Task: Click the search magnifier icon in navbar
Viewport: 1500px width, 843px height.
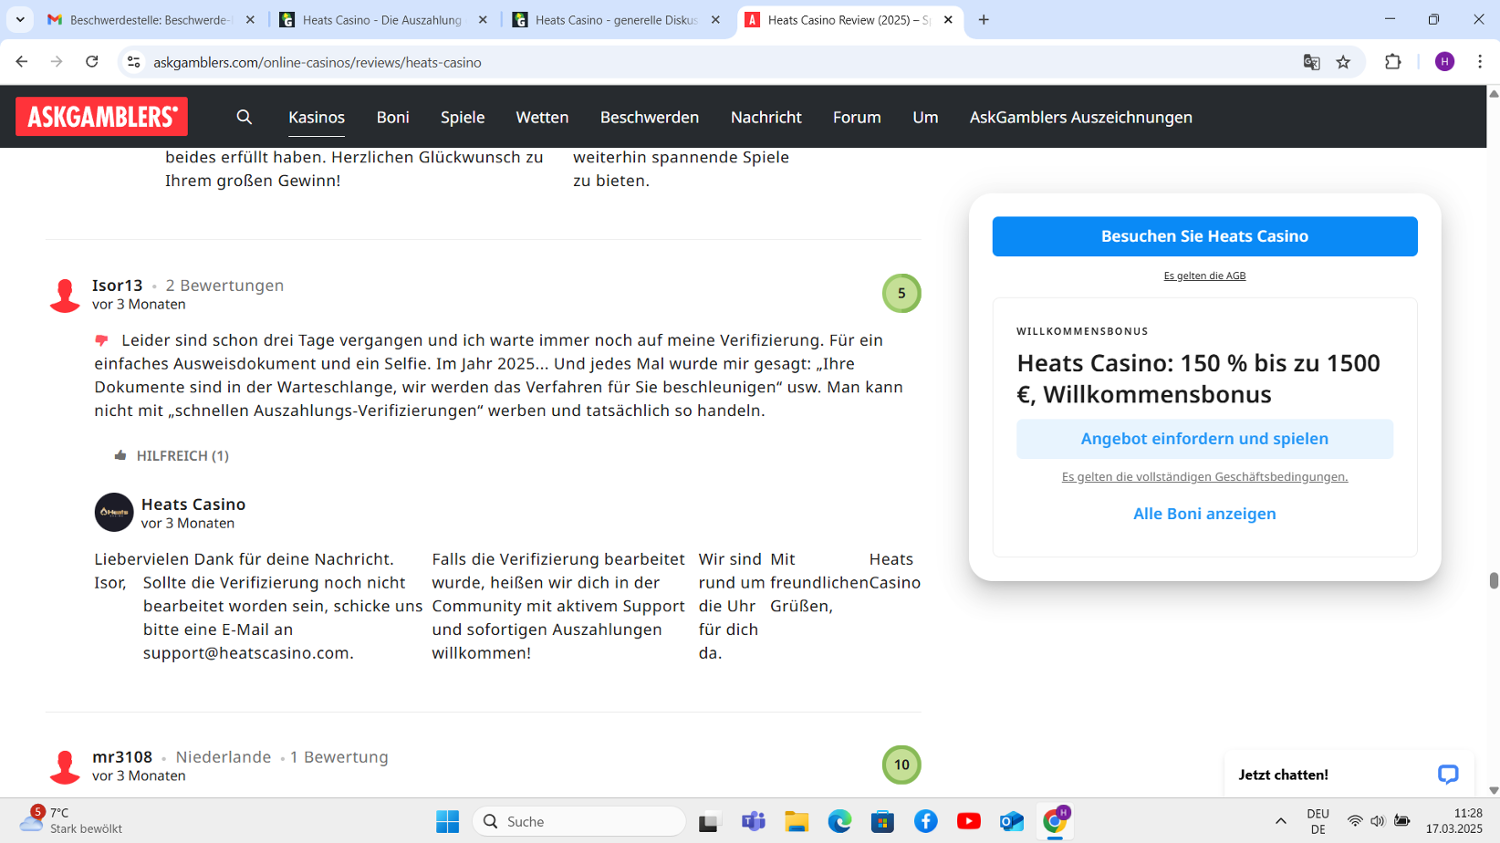Action: tap(244, 117)
